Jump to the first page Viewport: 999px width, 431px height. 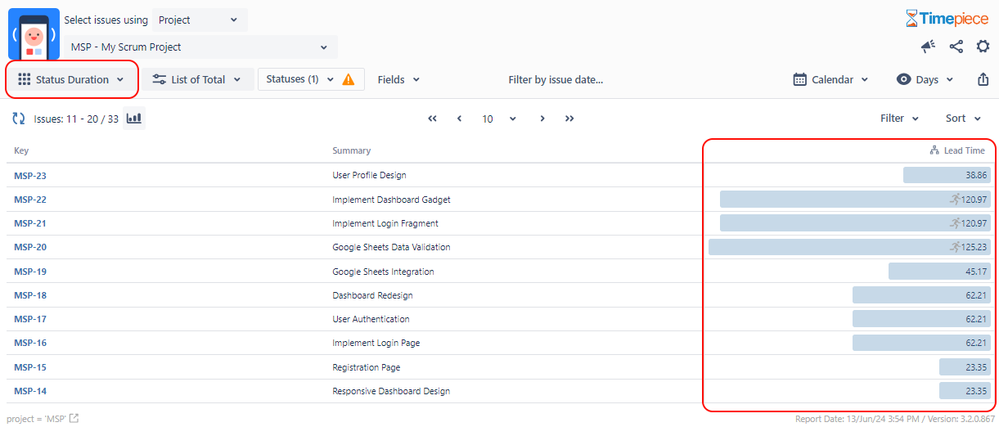click(x=433, y=119)
